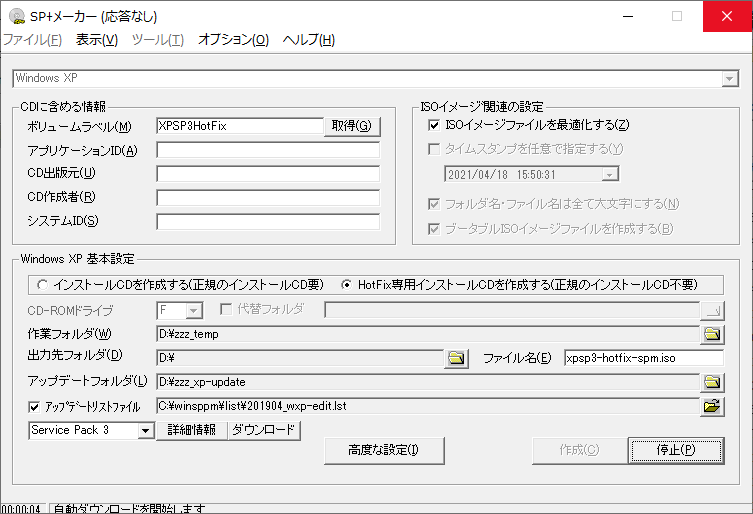Open the ツール(T) menu
This screenshot has height=514, width=753.
tap(158, 39)
